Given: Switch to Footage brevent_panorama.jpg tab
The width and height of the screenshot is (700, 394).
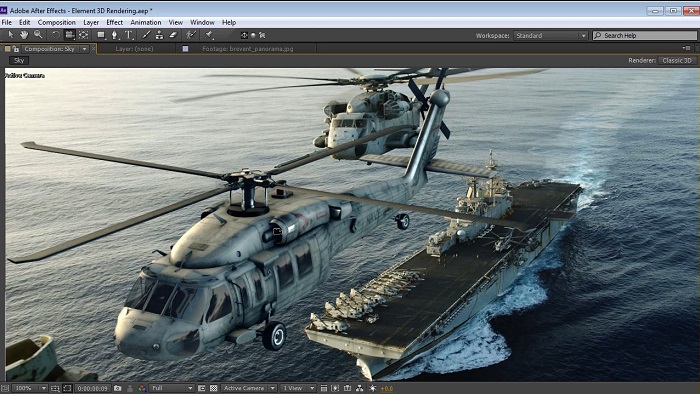Looking at the screenshot, I should coord(247,49).
